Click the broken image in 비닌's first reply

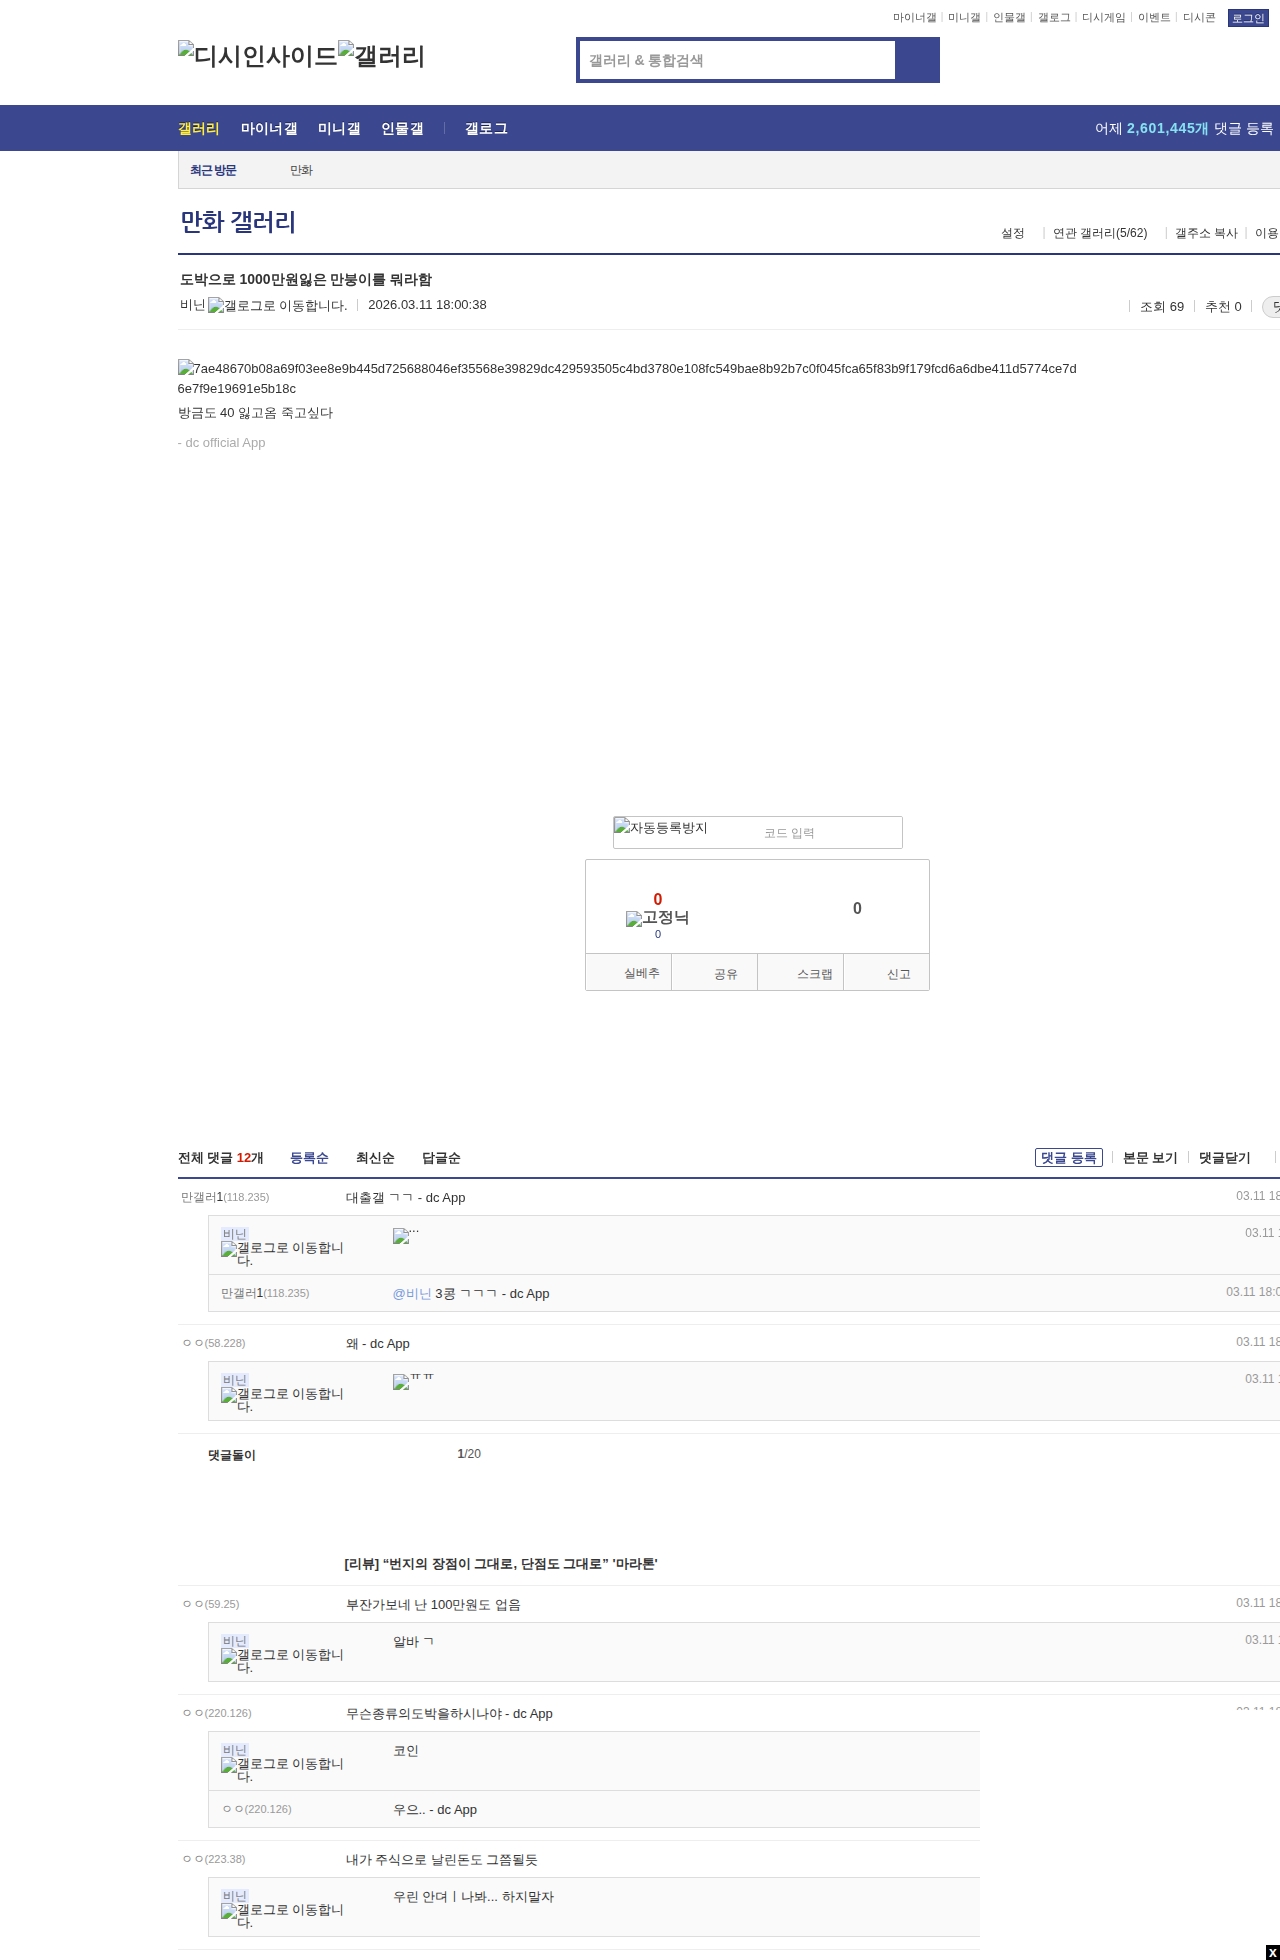click(x=405, y=1235)
